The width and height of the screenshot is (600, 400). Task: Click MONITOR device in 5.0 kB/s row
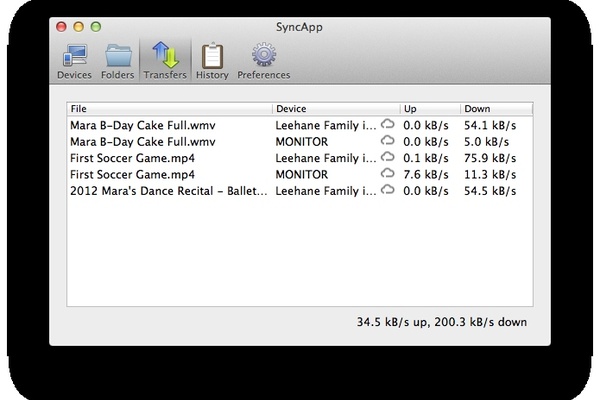point(302,142)
